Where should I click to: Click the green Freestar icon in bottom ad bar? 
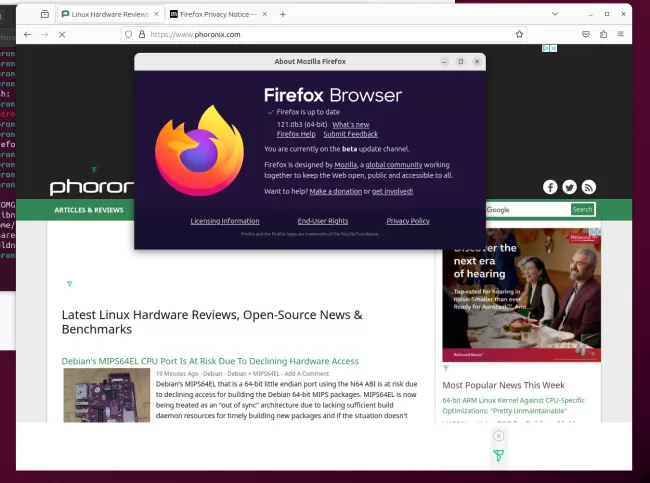499,456
